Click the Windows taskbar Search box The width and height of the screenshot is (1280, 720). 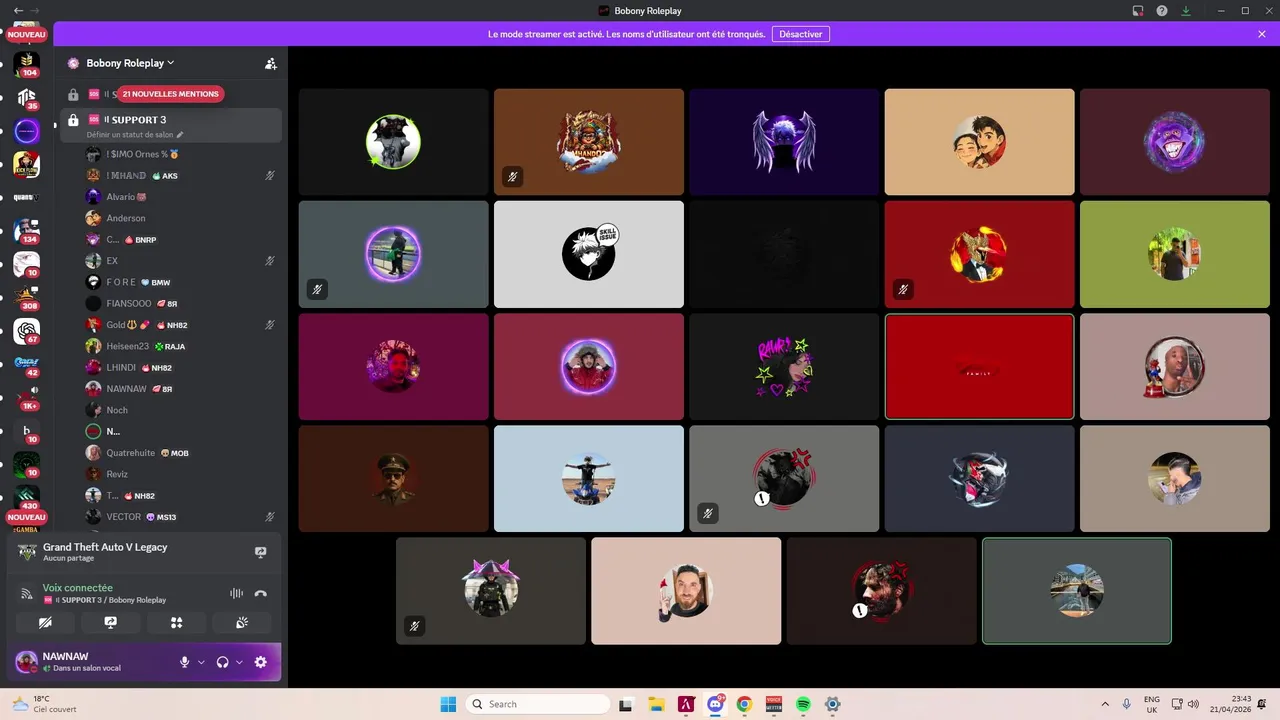(x=538, y=704)
